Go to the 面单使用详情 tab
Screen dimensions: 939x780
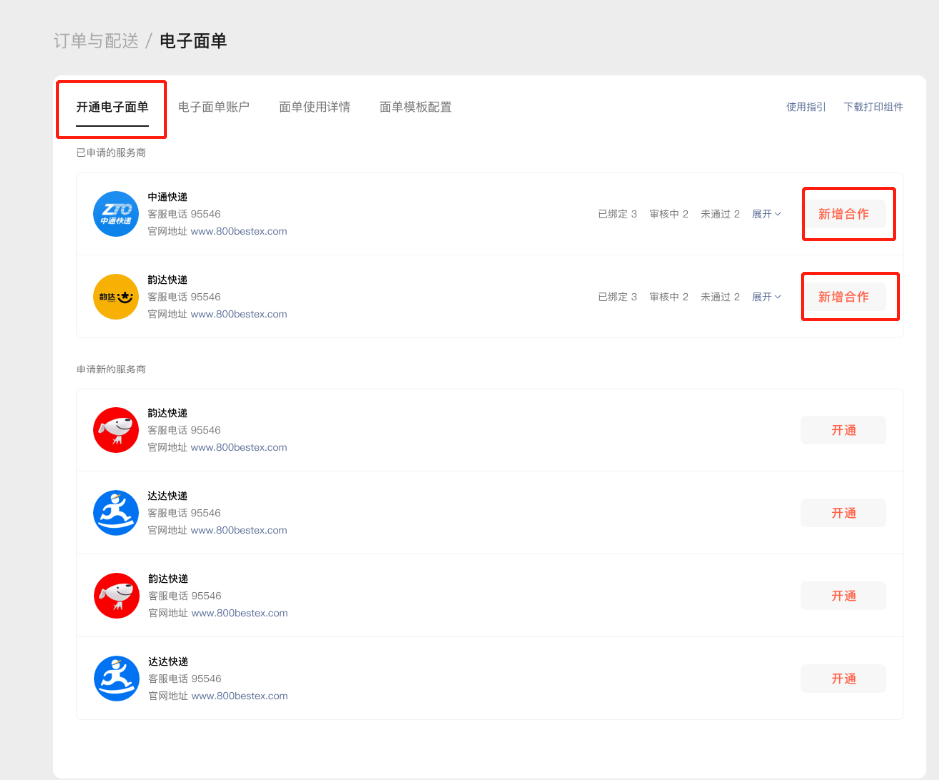[314, 107]
